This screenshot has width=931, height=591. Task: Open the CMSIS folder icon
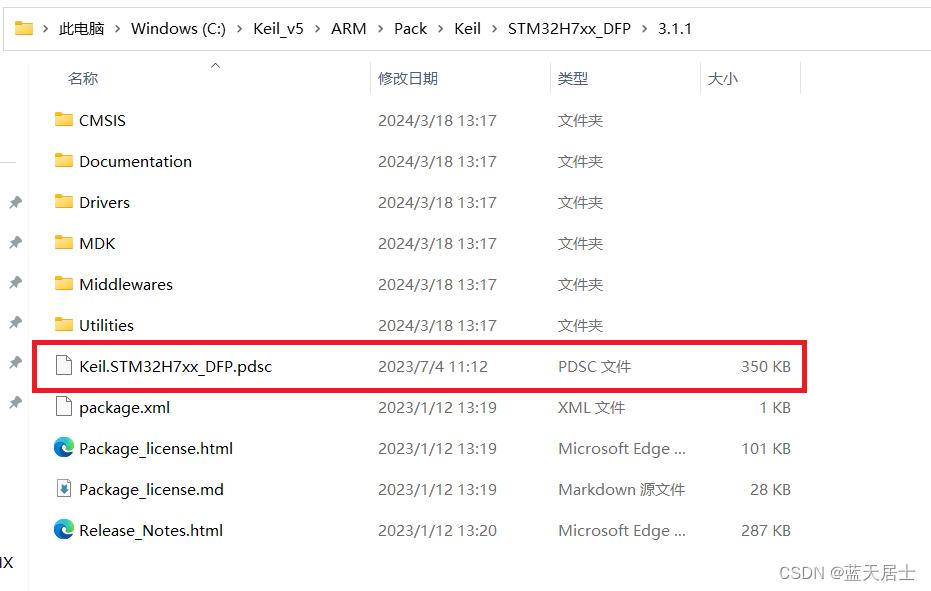(x=64, y=119)
